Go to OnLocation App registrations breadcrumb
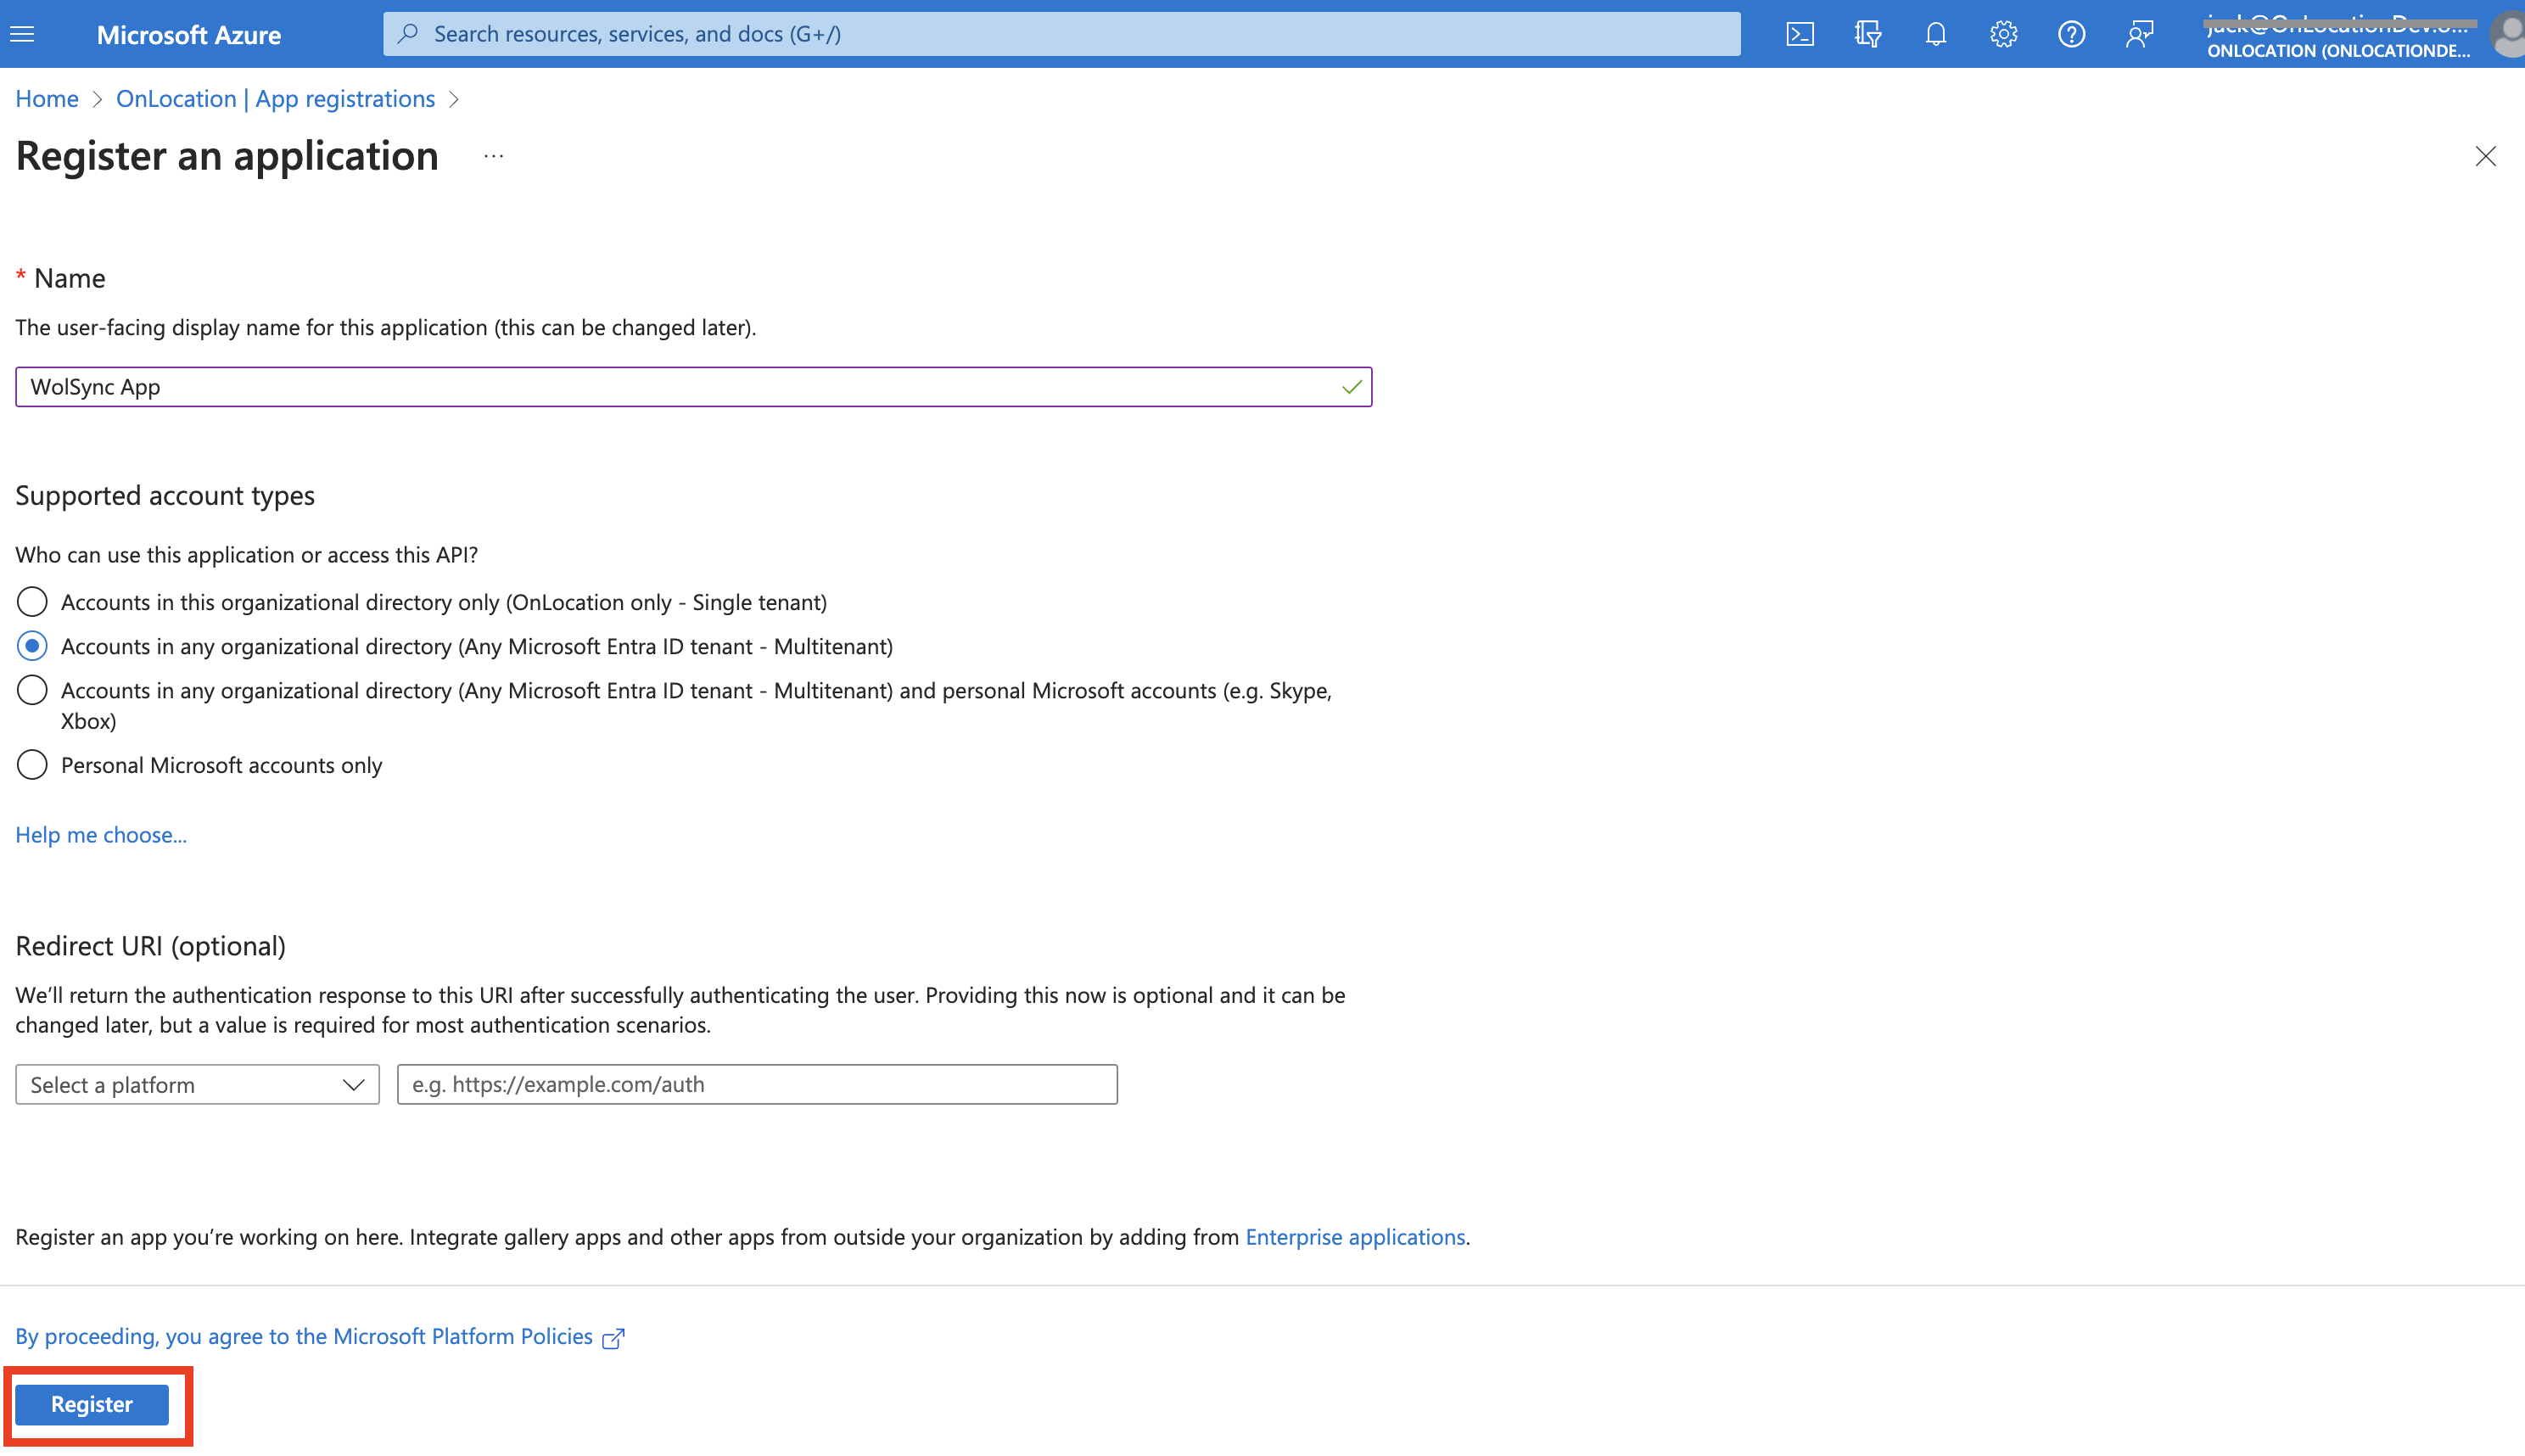 (x=275, y=99)
